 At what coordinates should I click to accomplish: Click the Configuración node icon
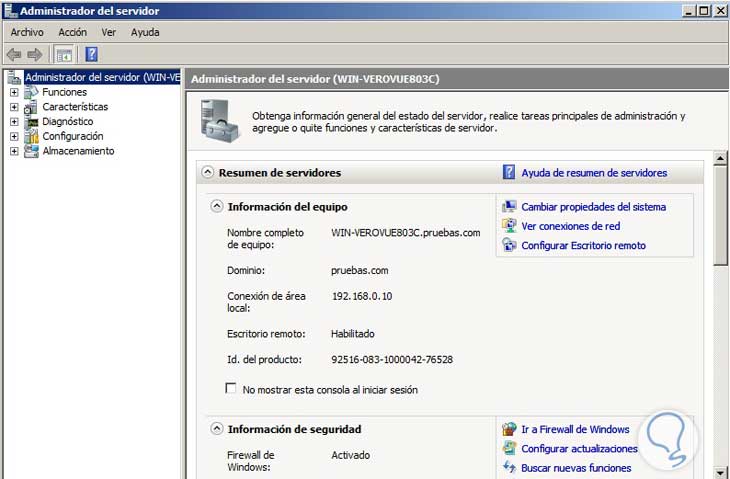(31, 136)
